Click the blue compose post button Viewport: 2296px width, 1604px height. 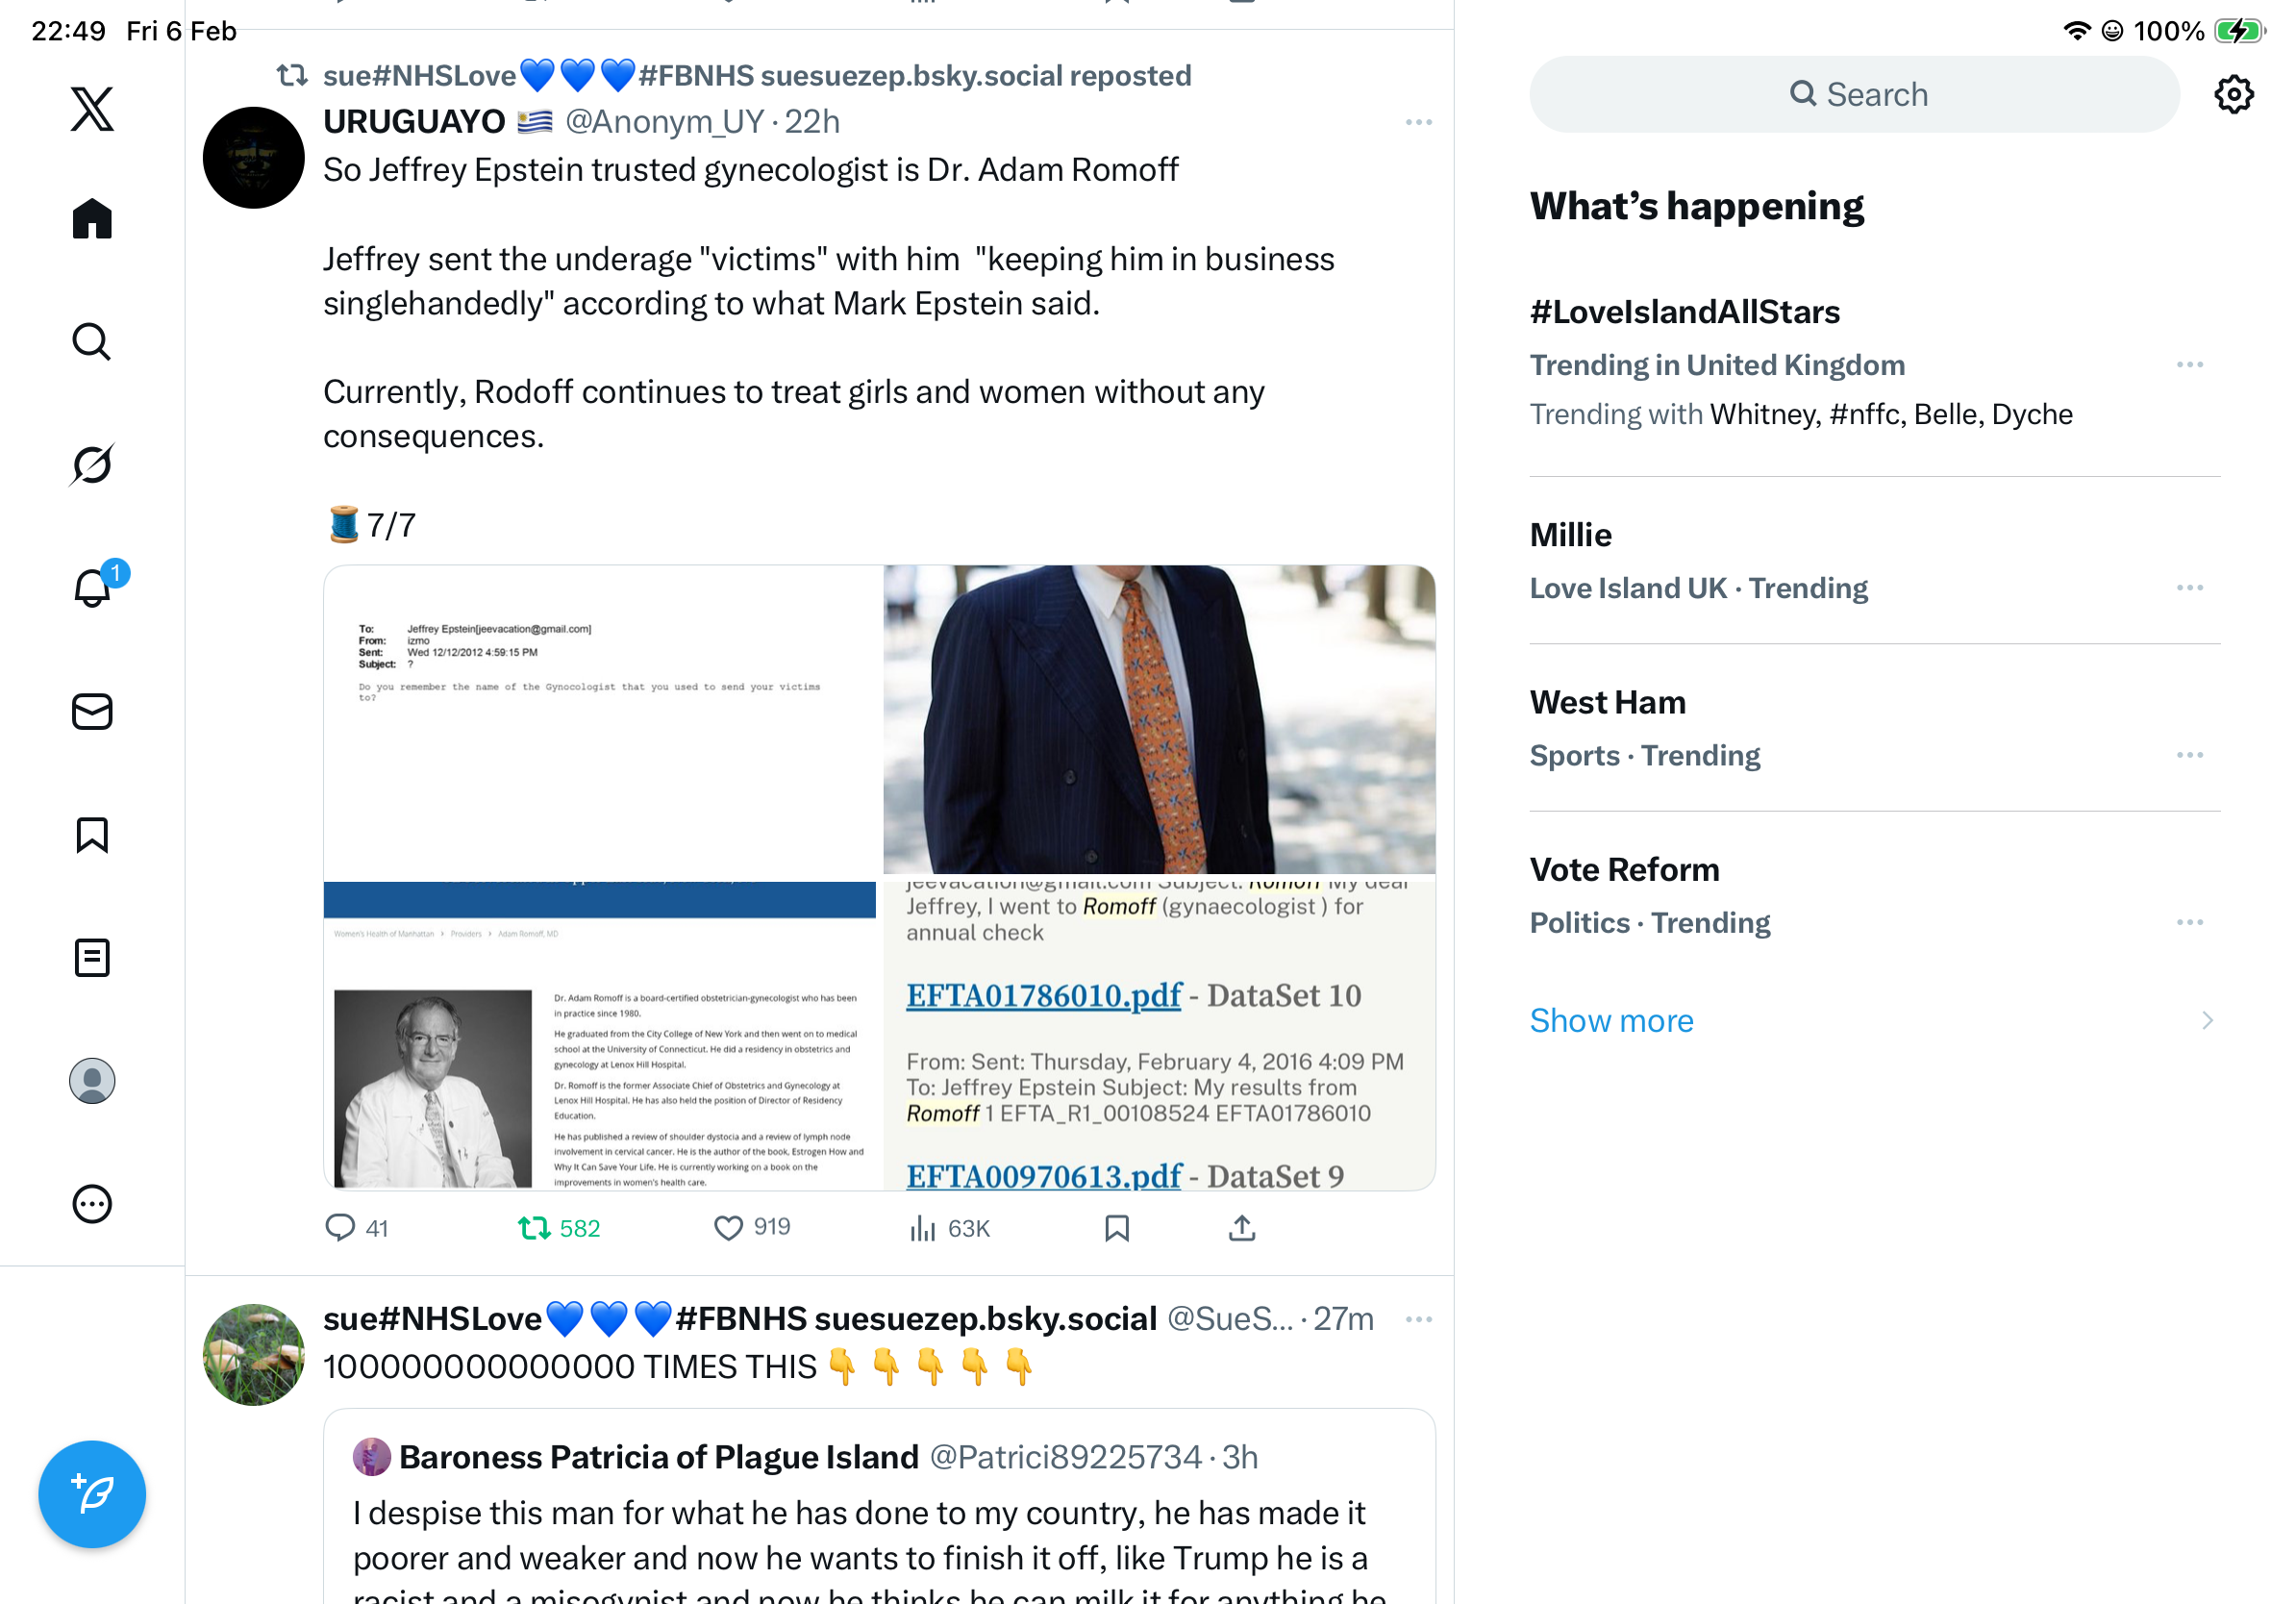(92, 1493)
